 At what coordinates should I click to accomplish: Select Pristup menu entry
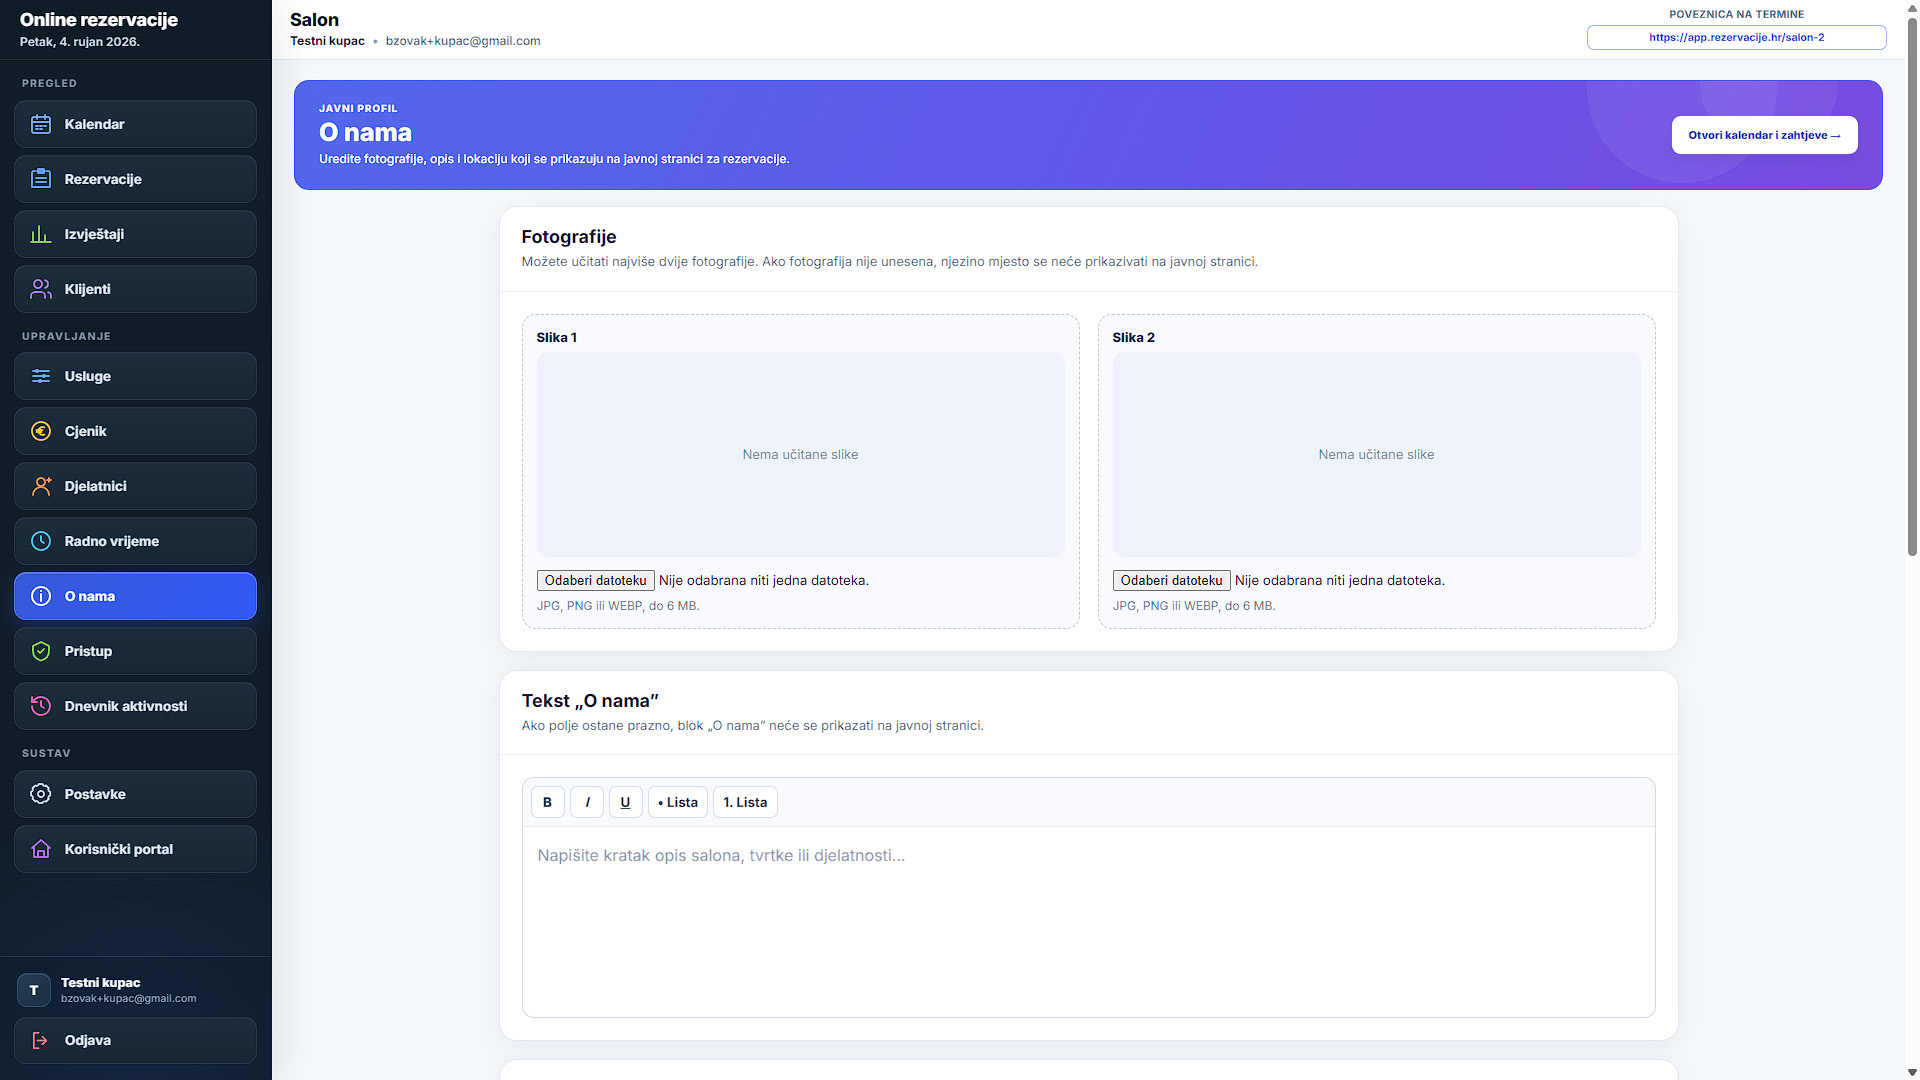pos(135,651)
